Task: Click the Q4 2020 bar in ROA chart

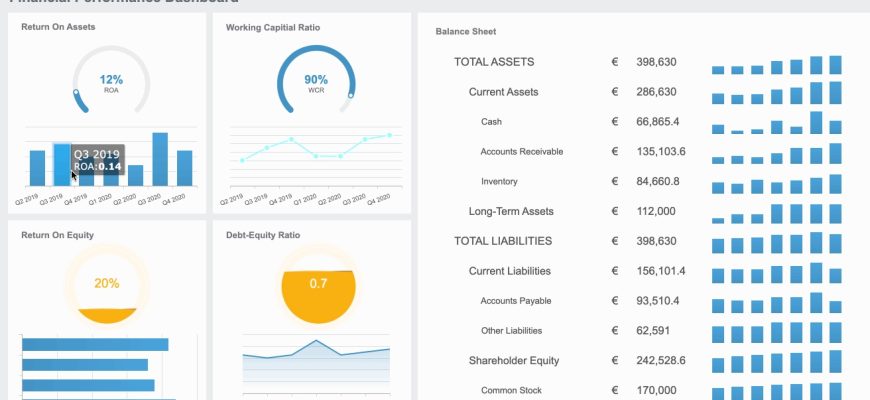Action: click(185, 167)
